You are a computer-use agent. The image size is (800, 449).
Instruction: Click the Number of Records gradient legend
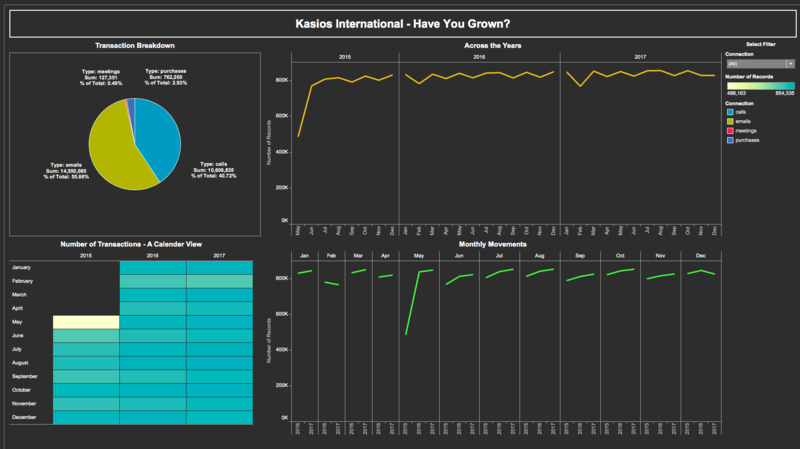tap(761, 86)
